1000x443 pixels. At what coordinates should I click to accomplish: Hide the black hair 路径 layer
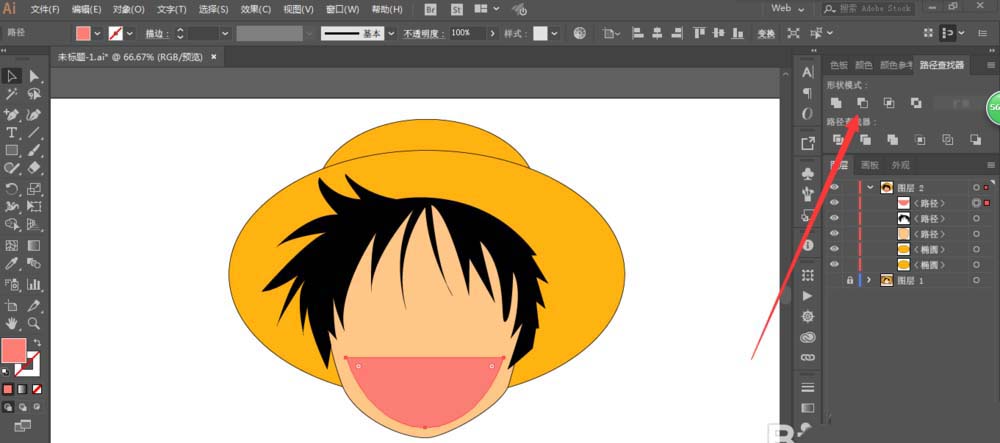click(835, 218)
